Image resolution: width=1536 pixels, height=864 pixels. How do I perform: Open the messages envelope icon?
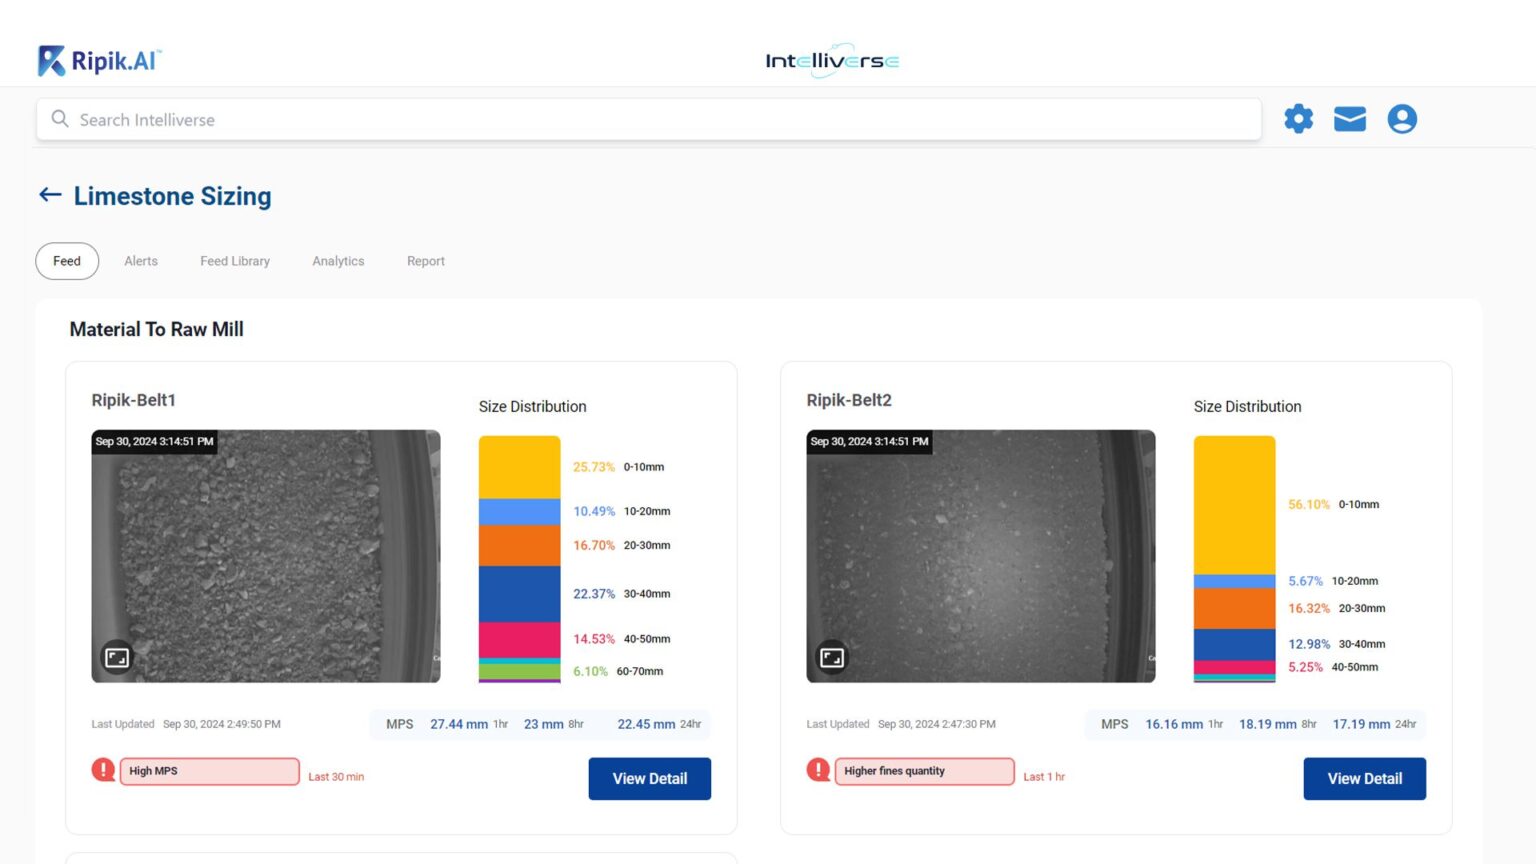pos(1350,118)
